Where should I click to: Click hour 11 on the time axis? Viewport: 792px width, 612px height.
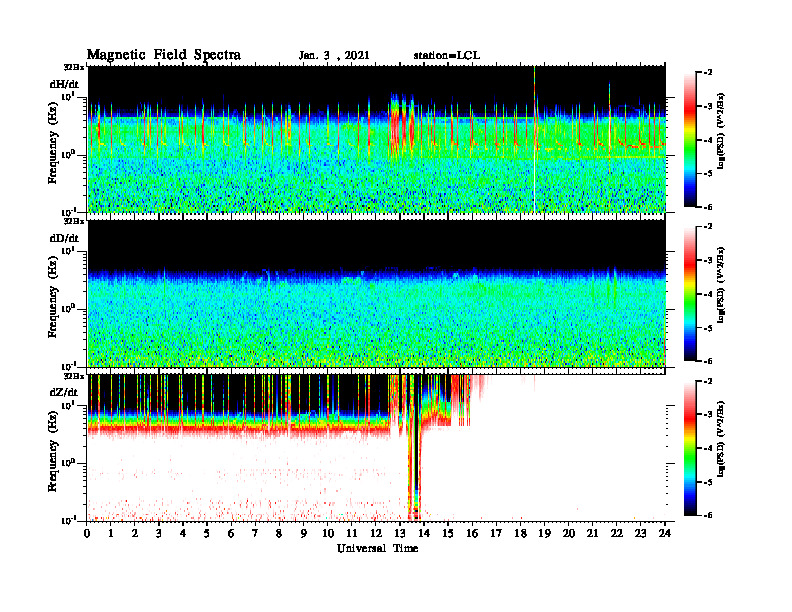352,533
